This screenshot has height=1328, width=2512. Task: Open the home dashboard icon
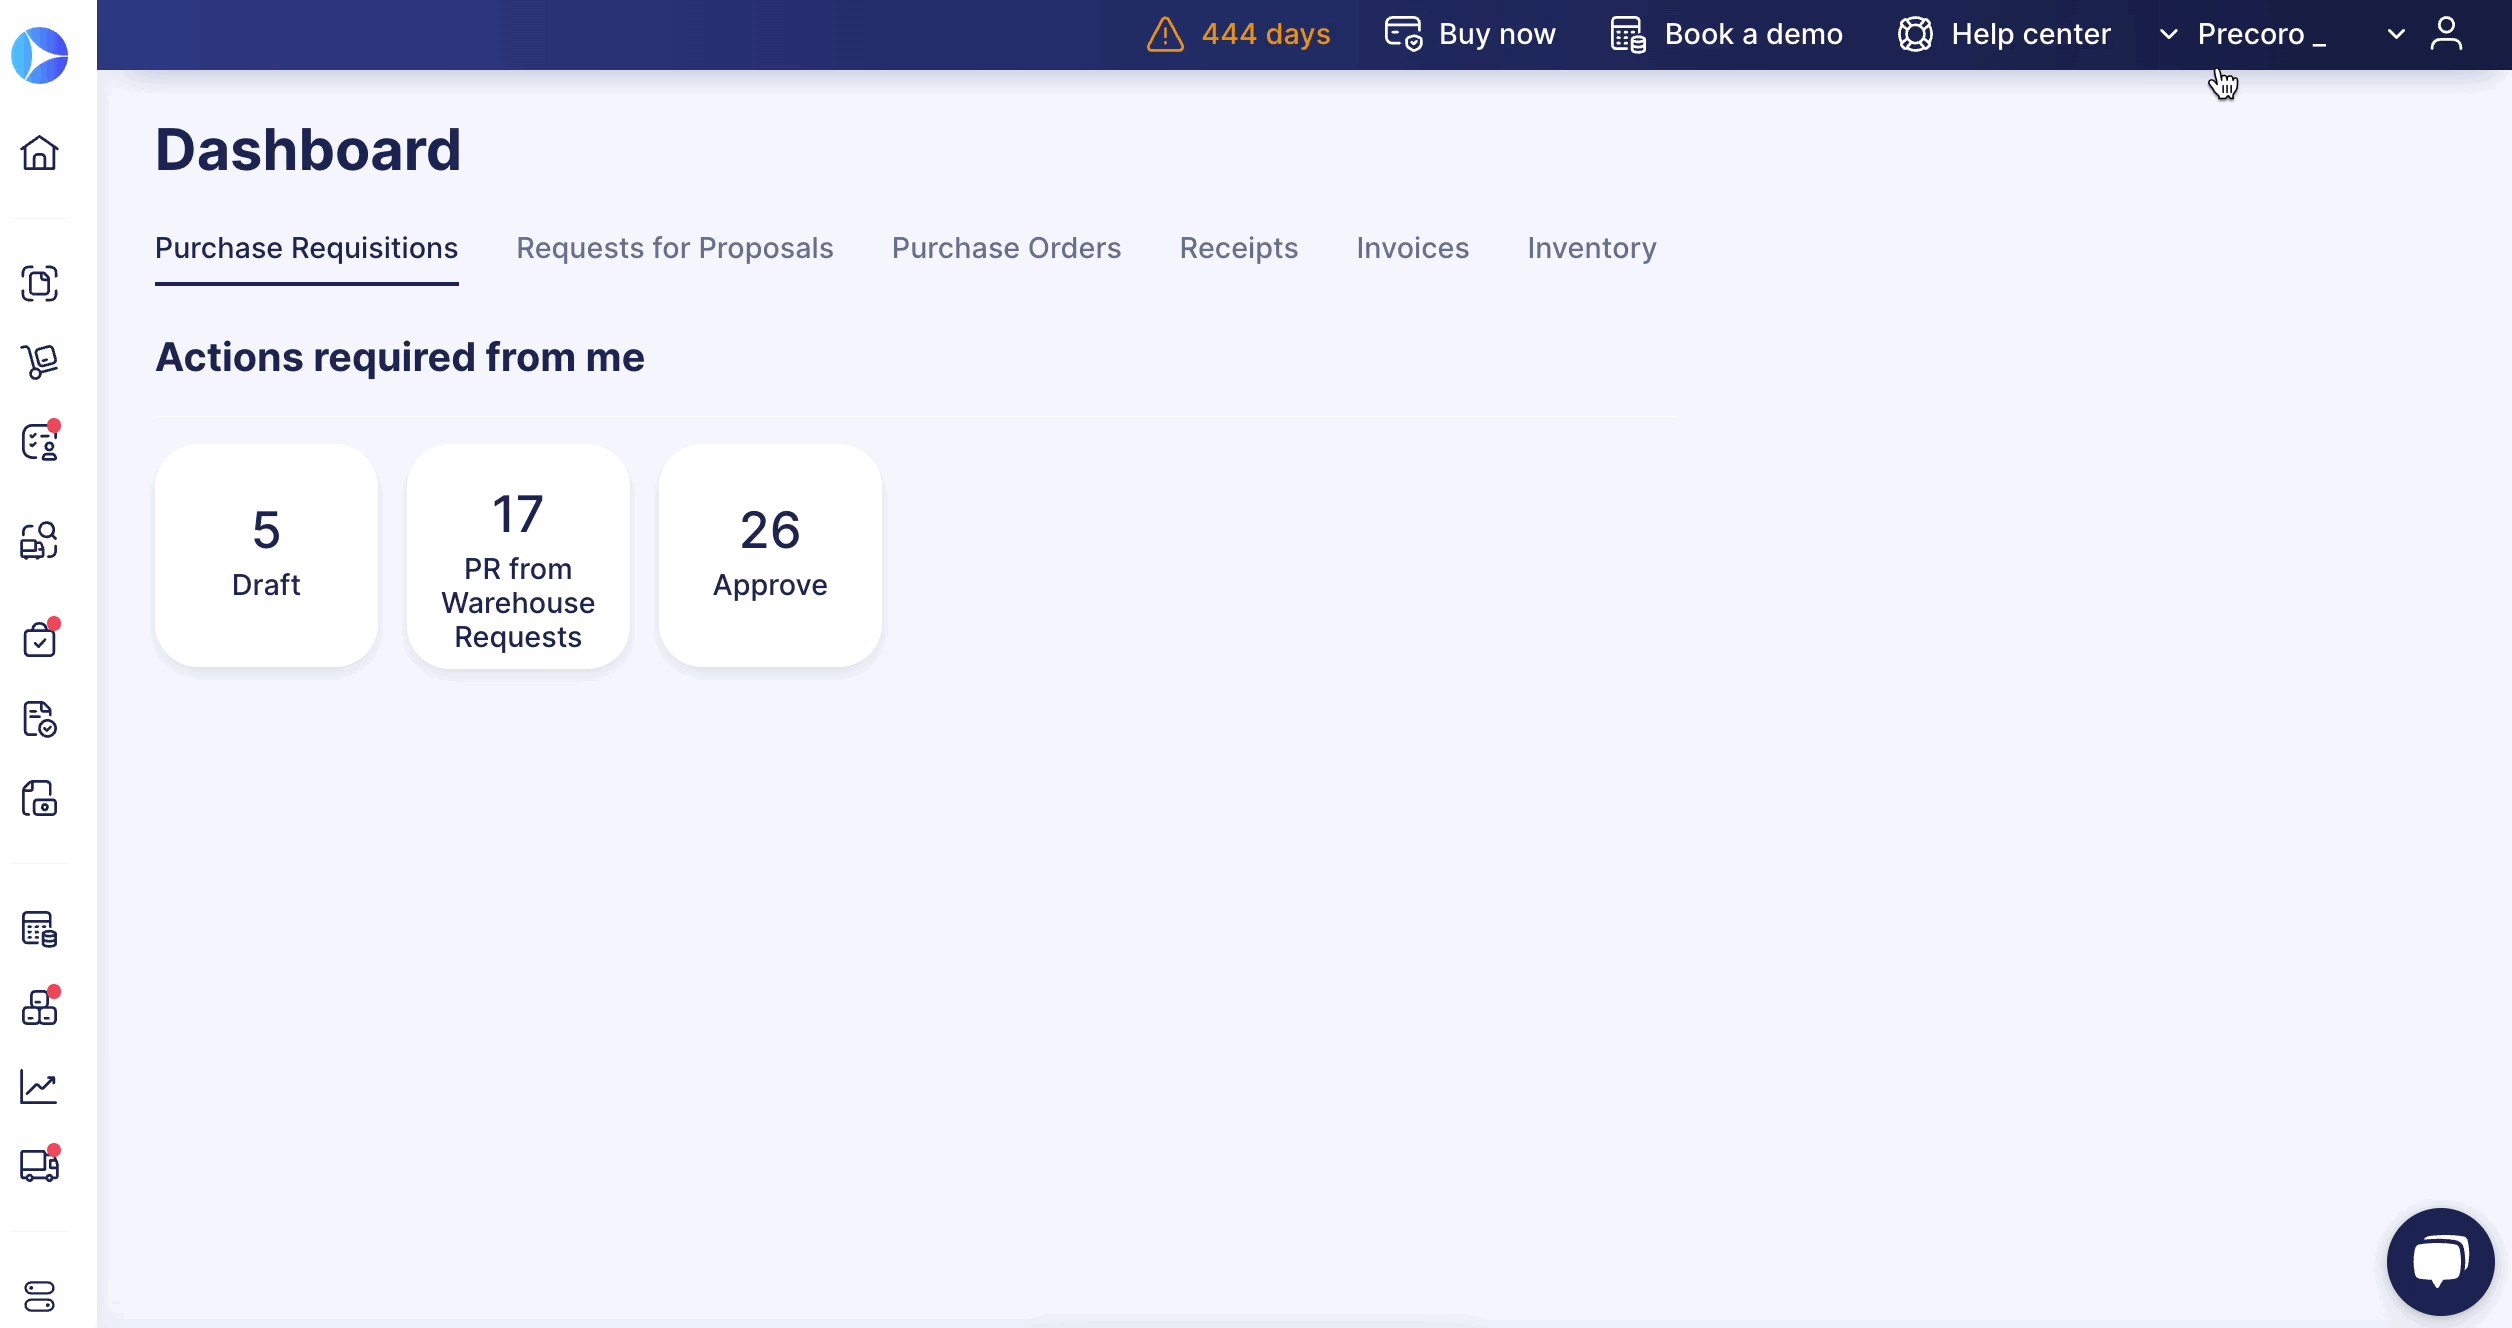click(40, 153)
